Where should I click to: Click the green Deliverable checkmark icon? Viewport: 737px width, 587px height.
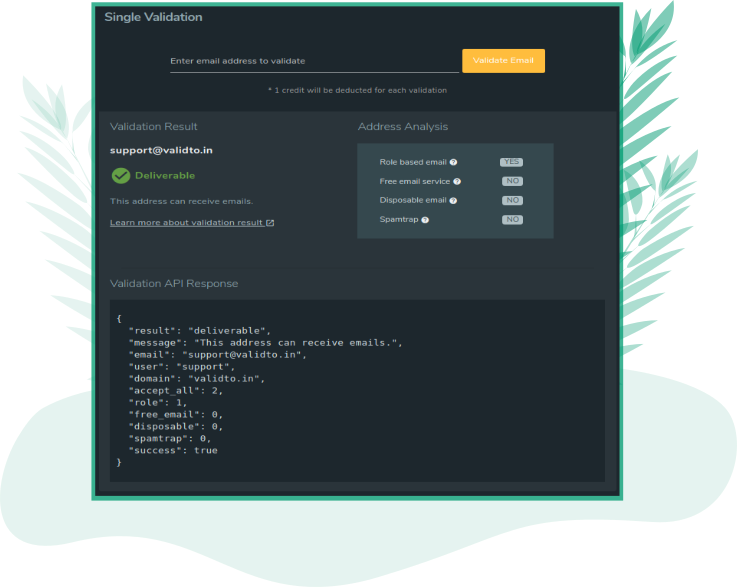(121, 176)
